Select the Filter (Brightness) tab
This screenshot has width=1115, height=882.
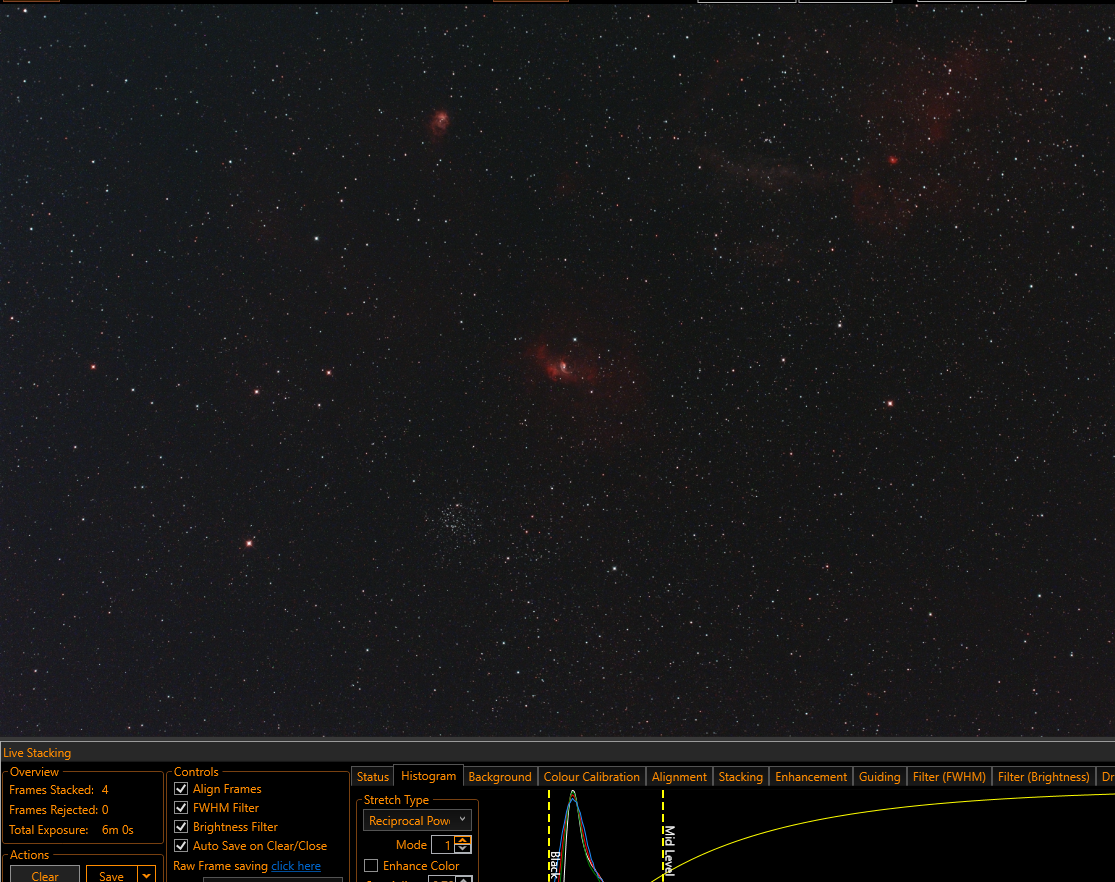(1043, 777)
